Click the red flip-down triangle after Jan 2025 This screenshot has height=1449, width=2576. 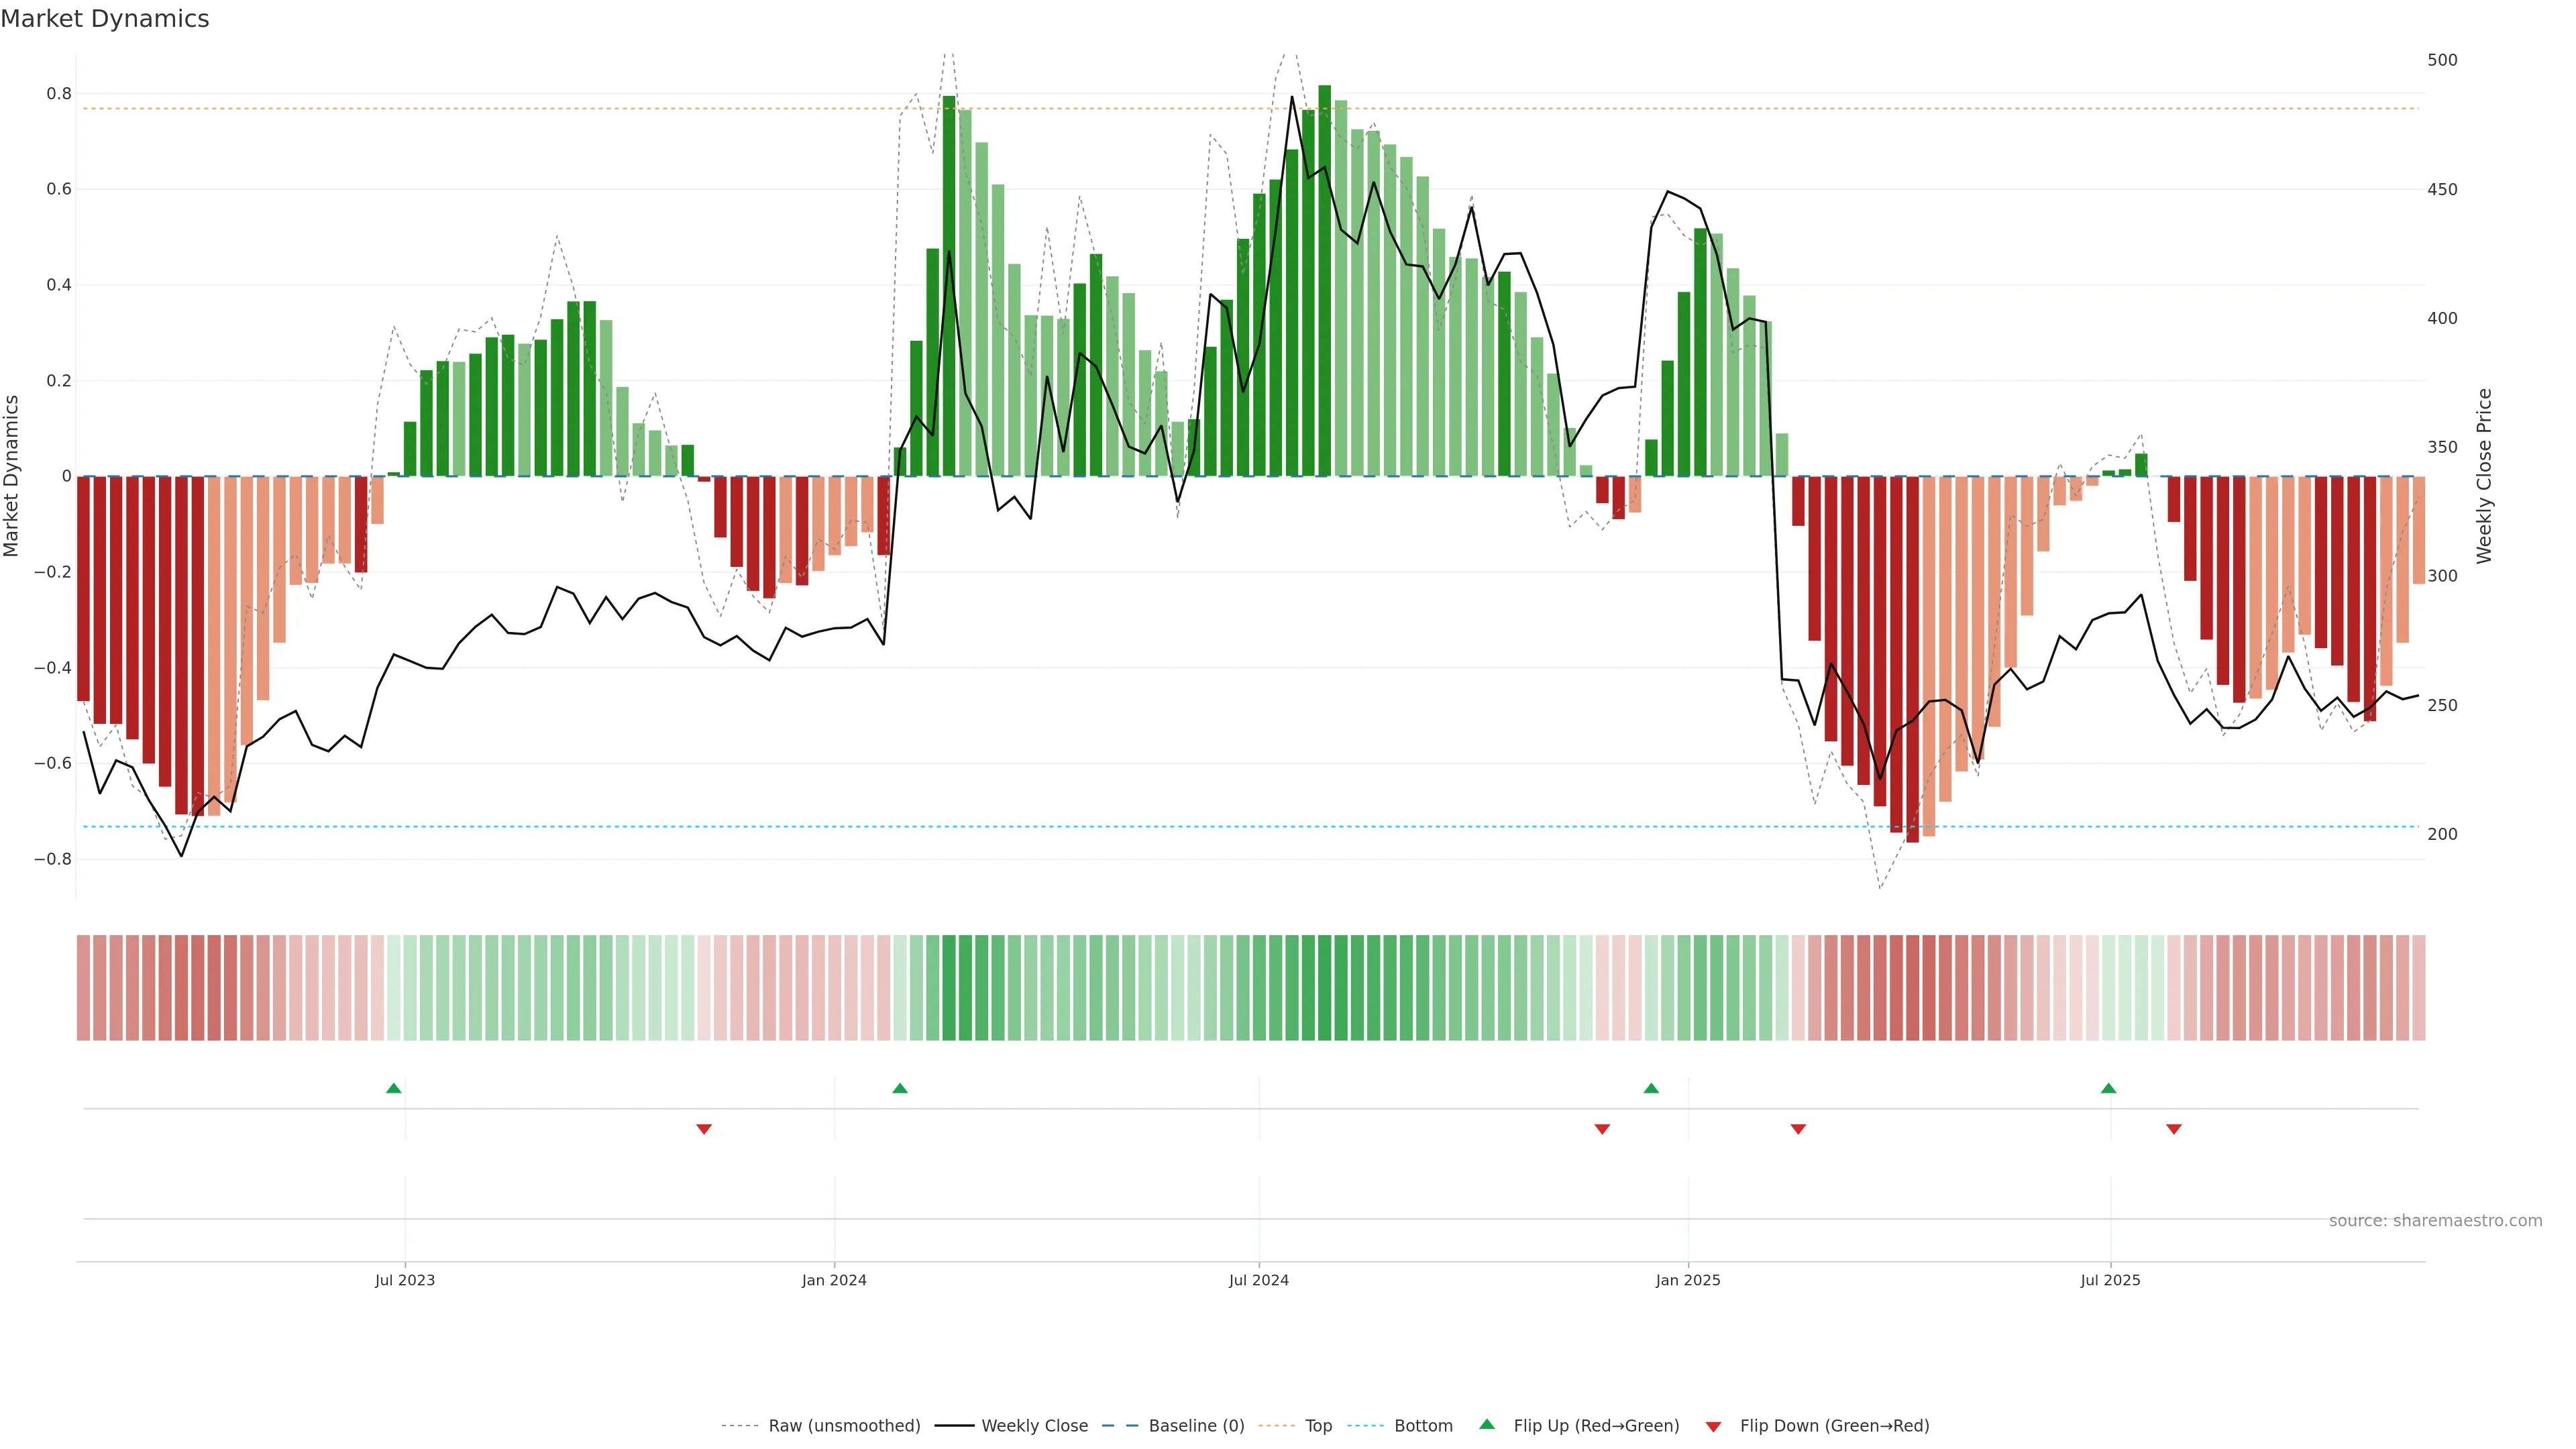1798,1129
